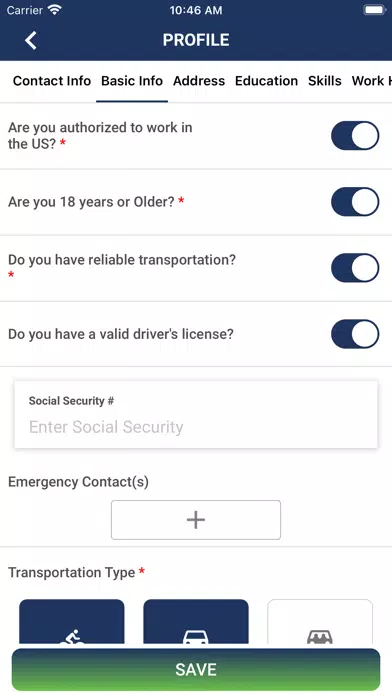This screenshot has width=392, height=696.
Task: Select the car transportation type
Action: point(196,621)
